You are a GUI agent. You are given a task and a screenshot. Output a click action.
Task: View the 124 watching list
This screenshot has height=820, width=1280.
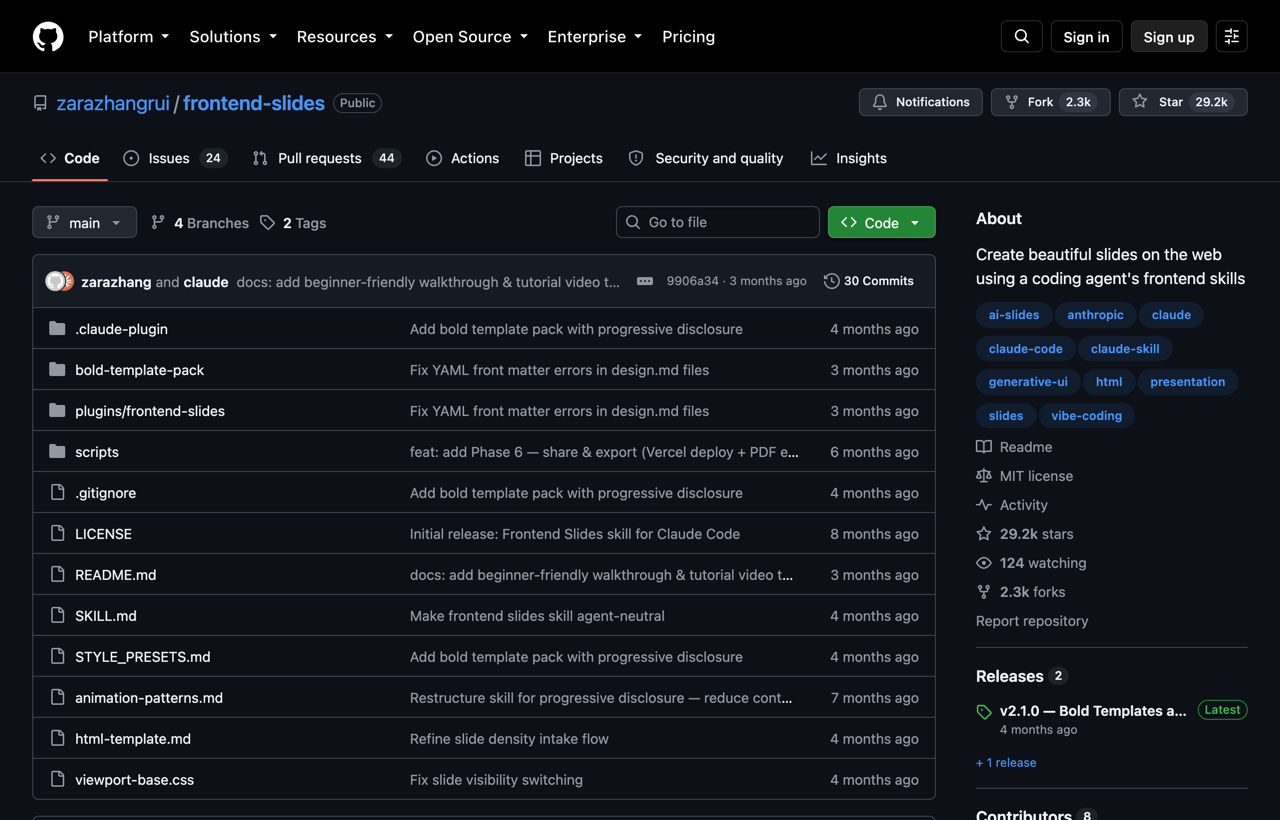[x=1031, y=563]
